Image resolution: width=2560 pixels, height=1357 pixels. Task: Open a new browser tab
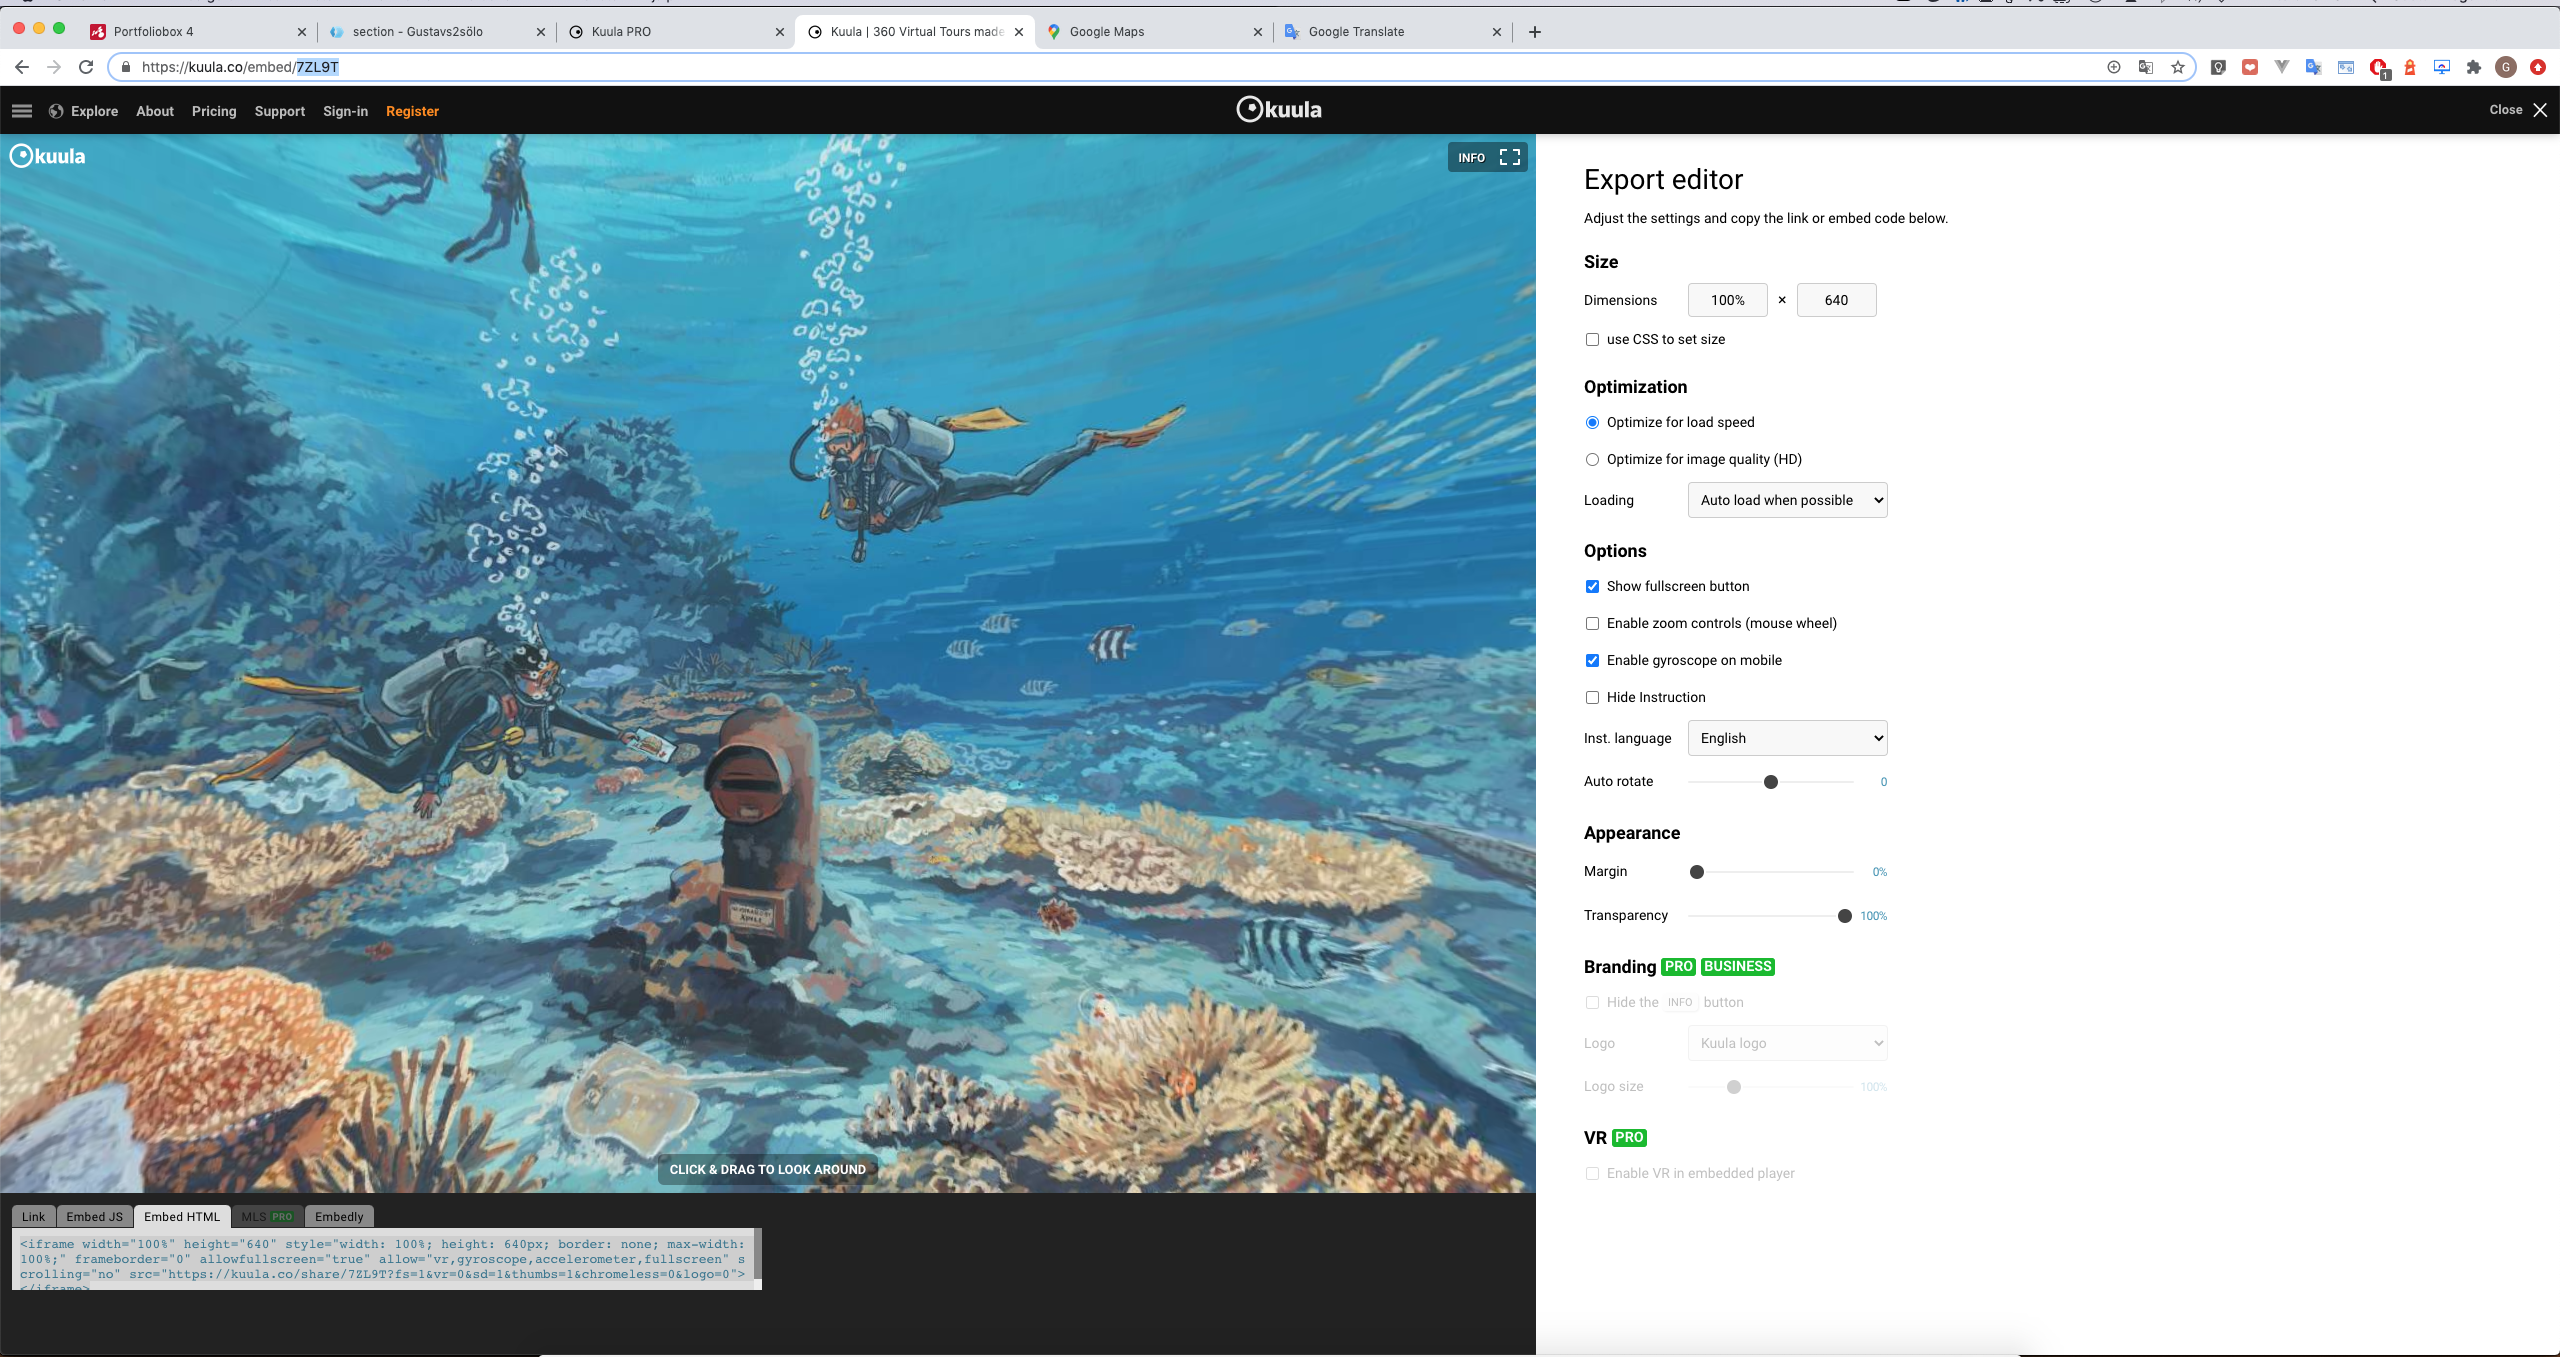[x=1535, y=32]
